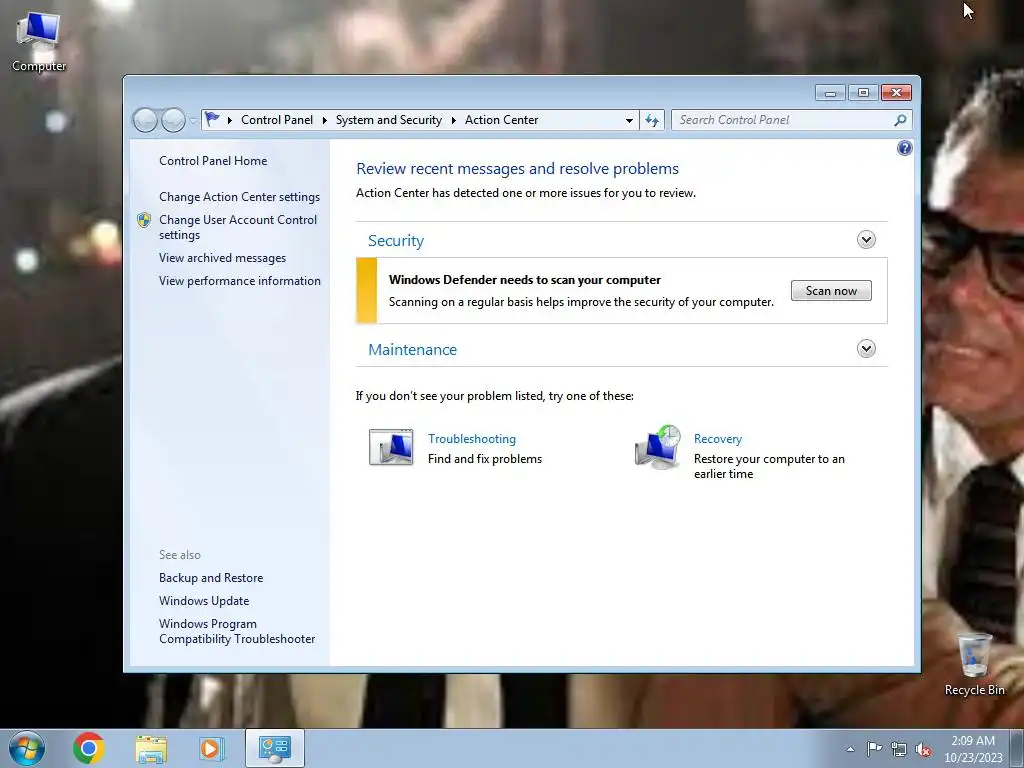
Task: Click the search magnifier icon
Action: pos(901,120)
